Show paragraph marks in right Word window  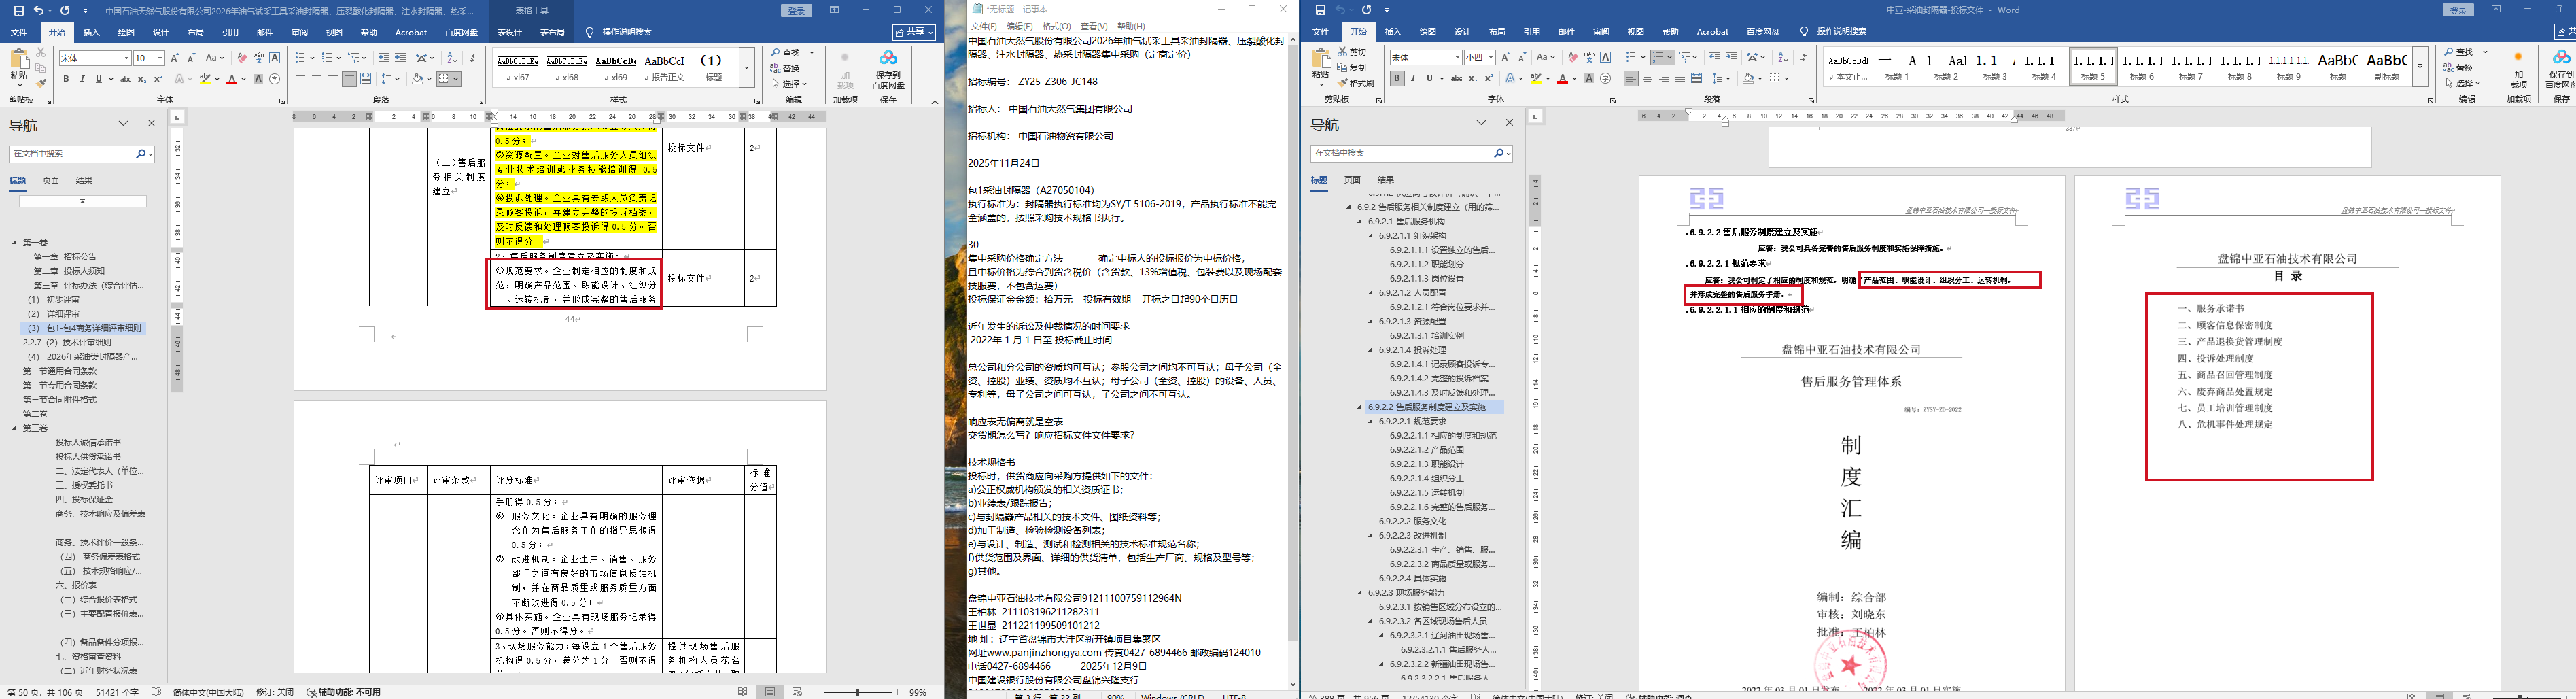pos(1804,57)
